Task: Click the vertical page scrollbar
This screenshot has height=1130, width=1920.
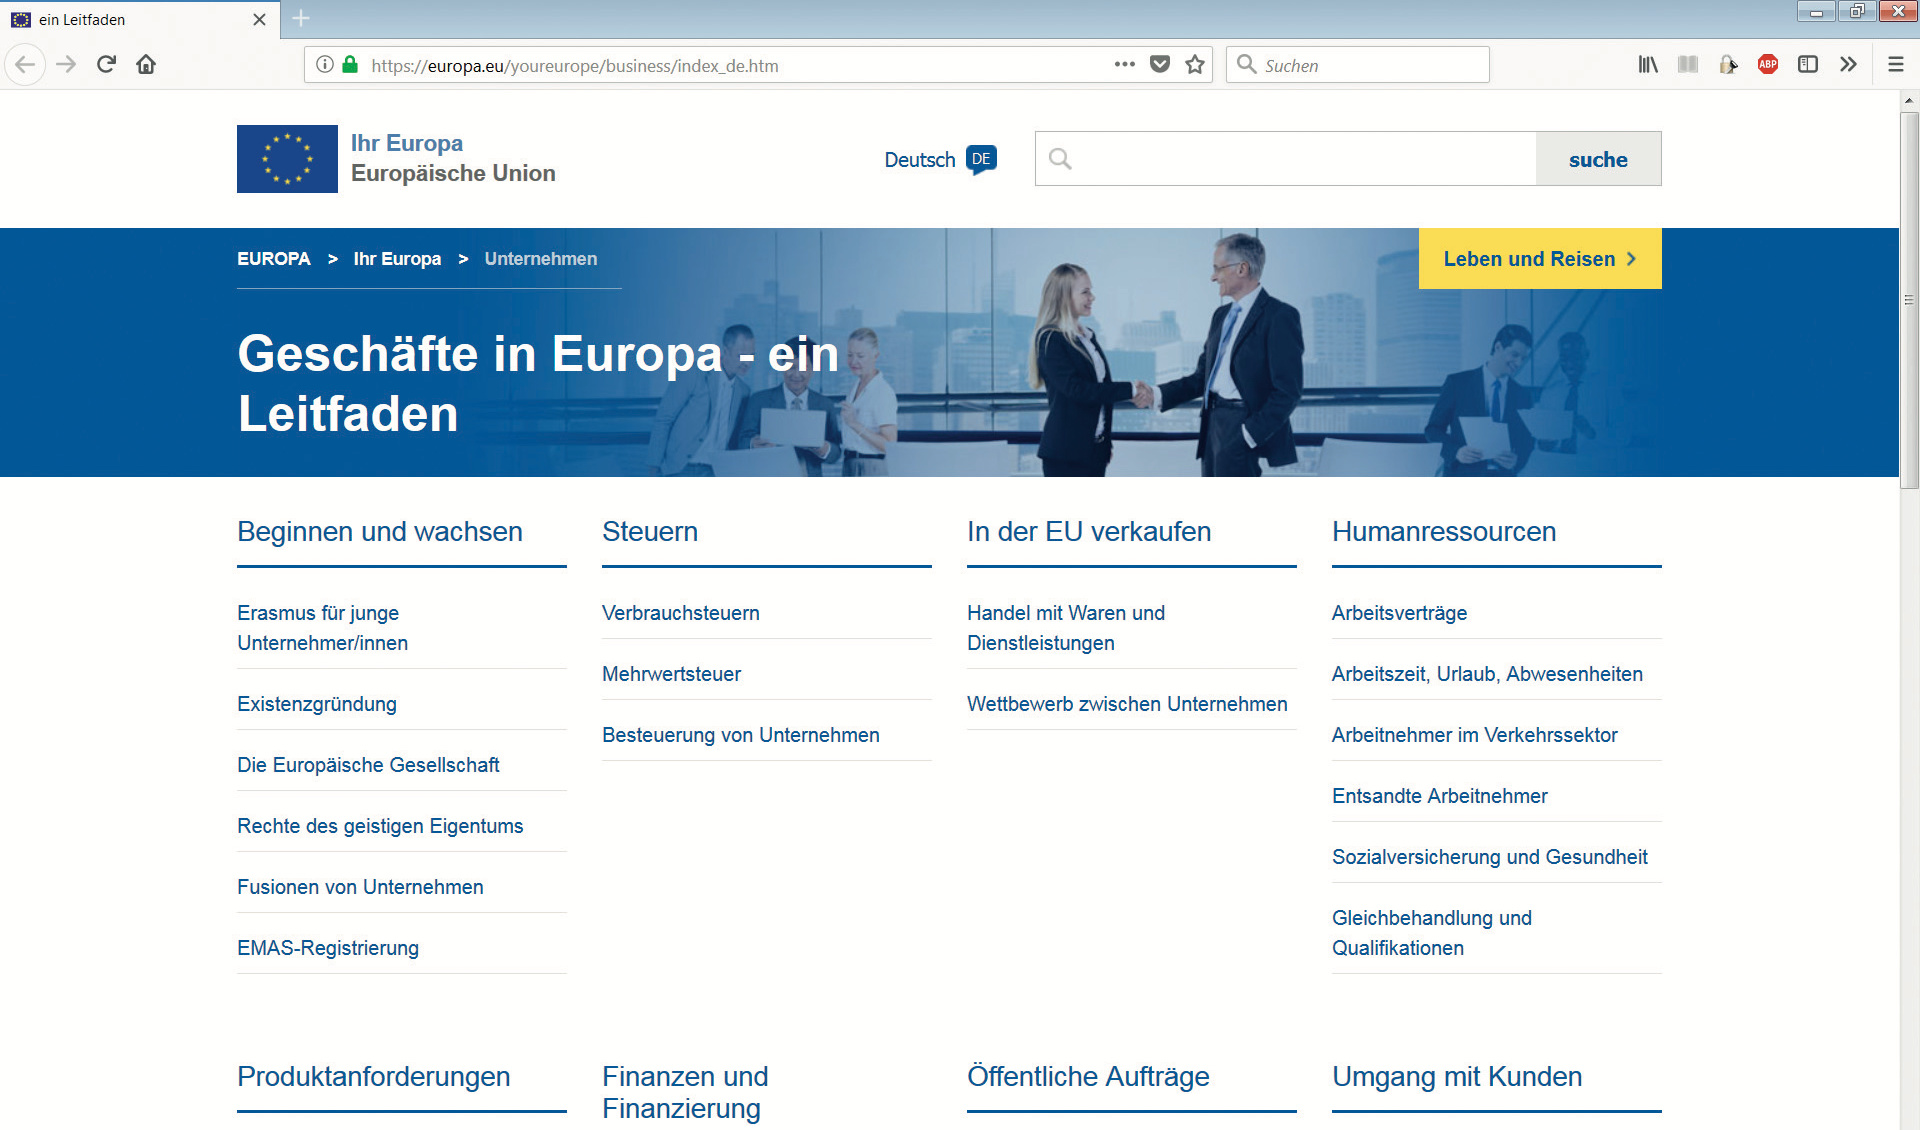Action: coord(1909,300)
